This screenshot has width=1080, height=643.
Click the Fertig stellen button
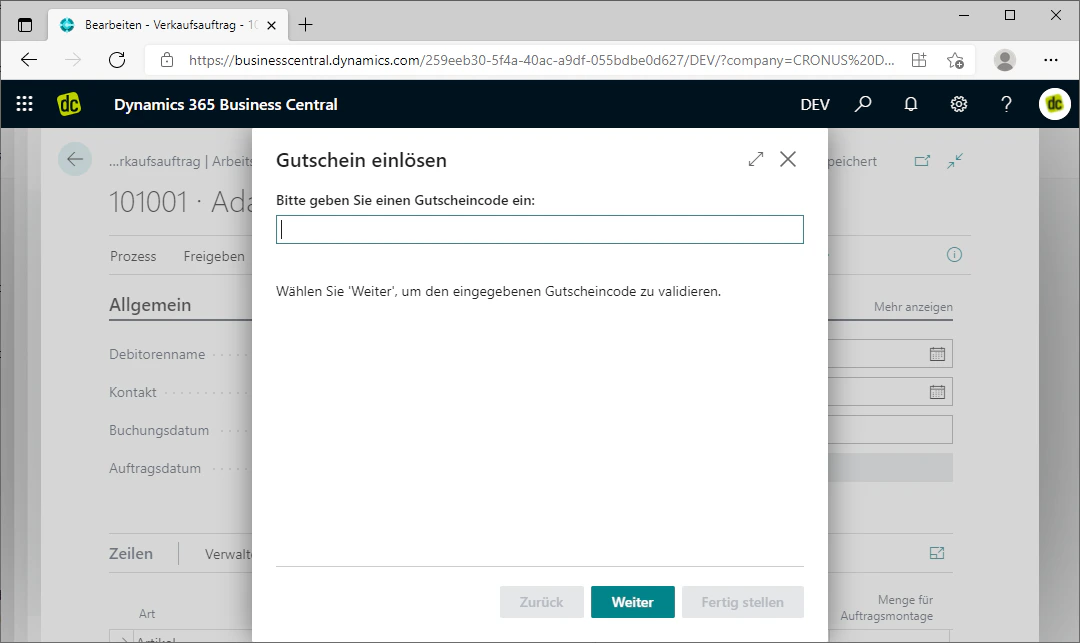742,602
